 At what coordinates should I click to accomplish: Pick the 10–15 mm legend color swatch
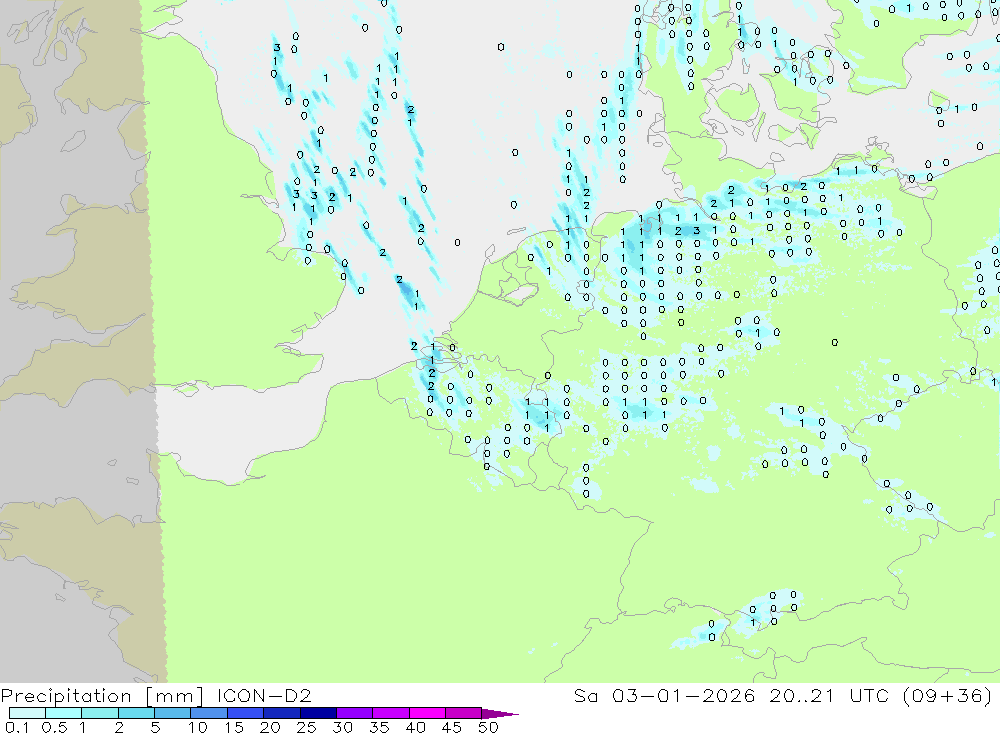click(x=209, y=713)
